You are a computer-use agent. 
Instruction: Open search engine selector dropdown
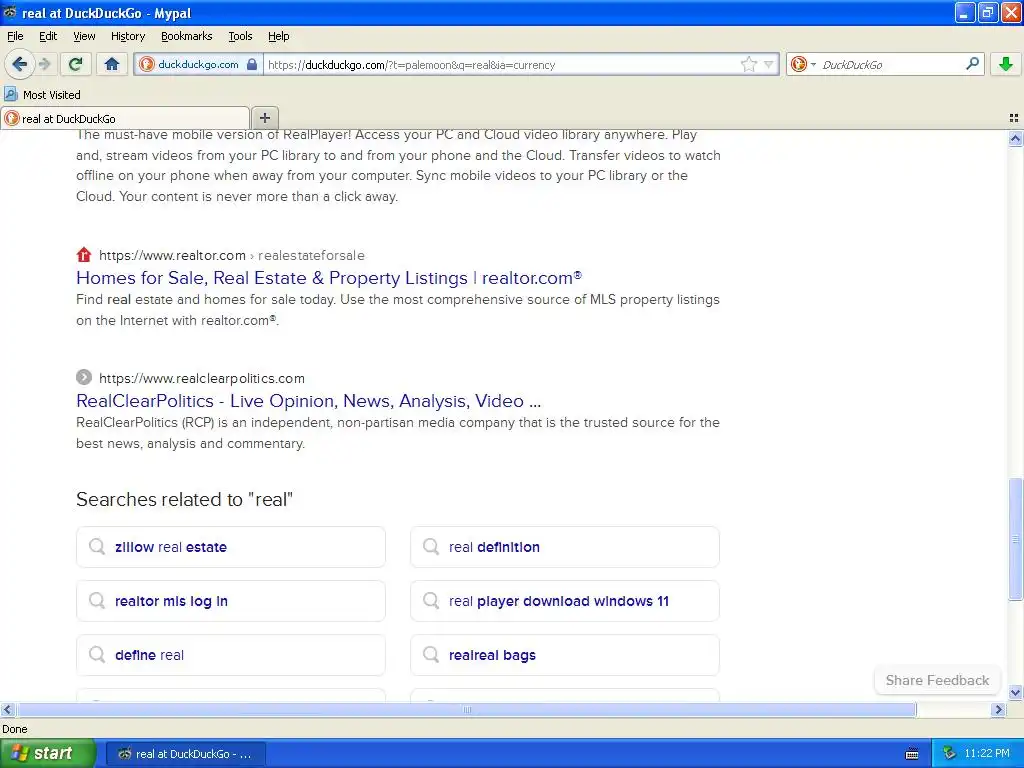(x=803, y=64)
